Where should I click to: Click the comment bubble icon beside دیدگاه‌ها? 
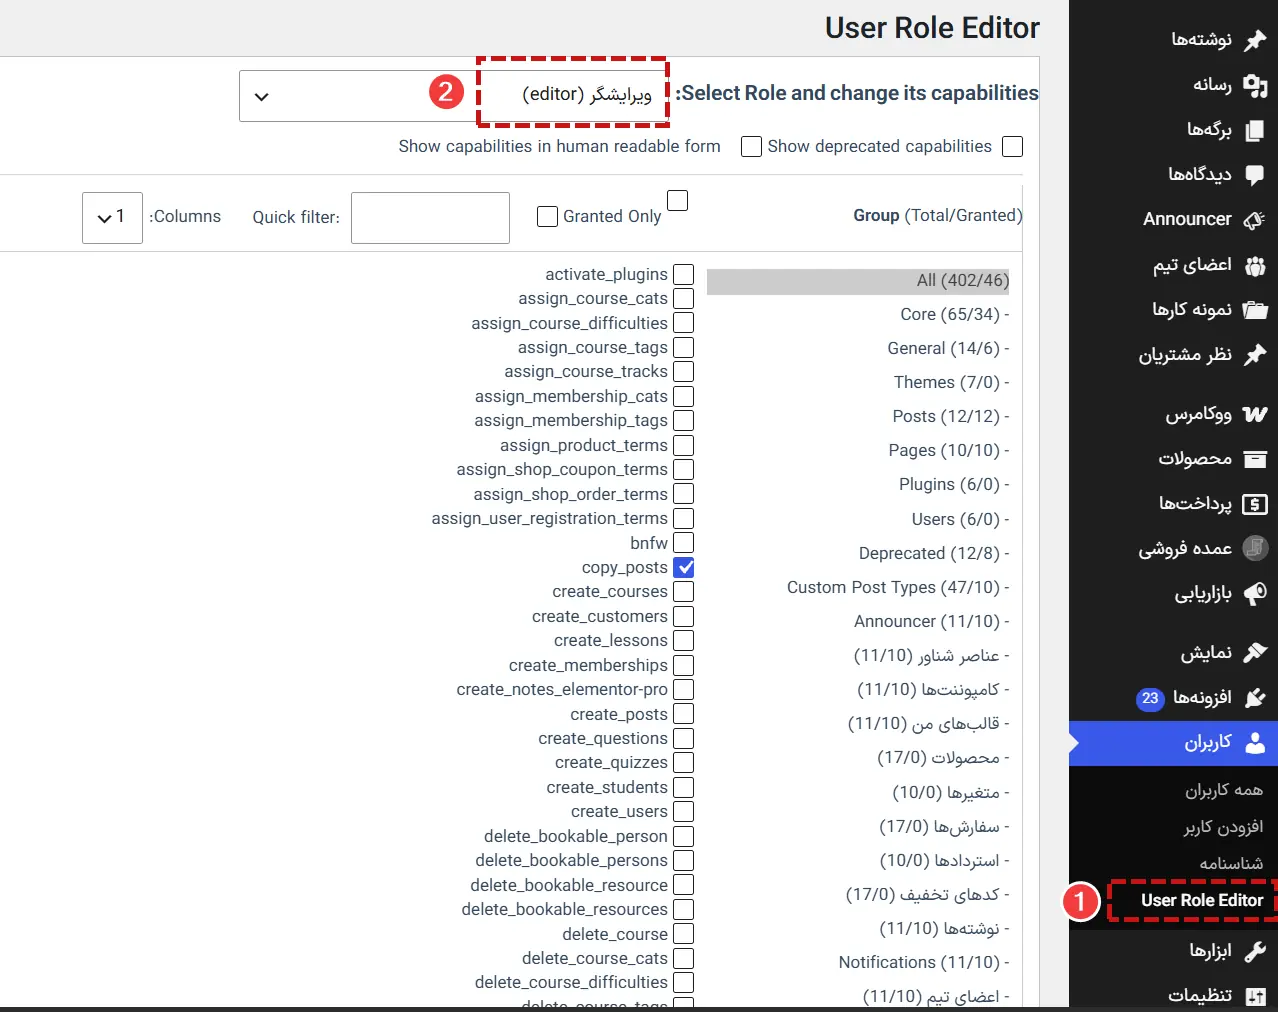pyautogui.click(x=1255, y=175)
